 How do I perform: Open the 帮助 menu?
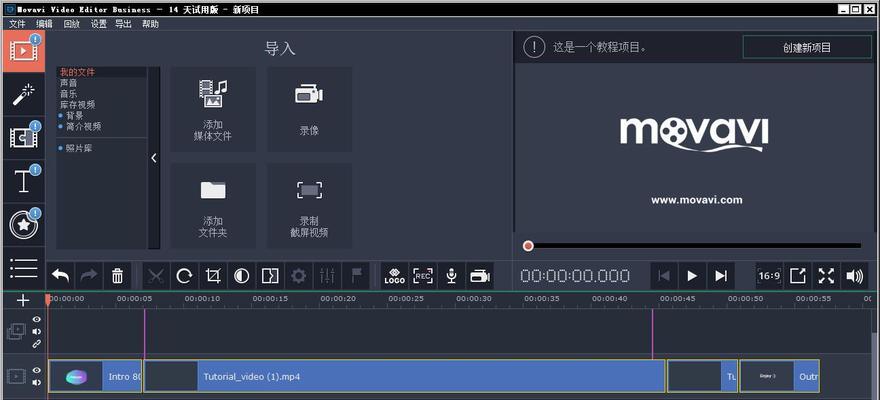(x=150, y=24)
